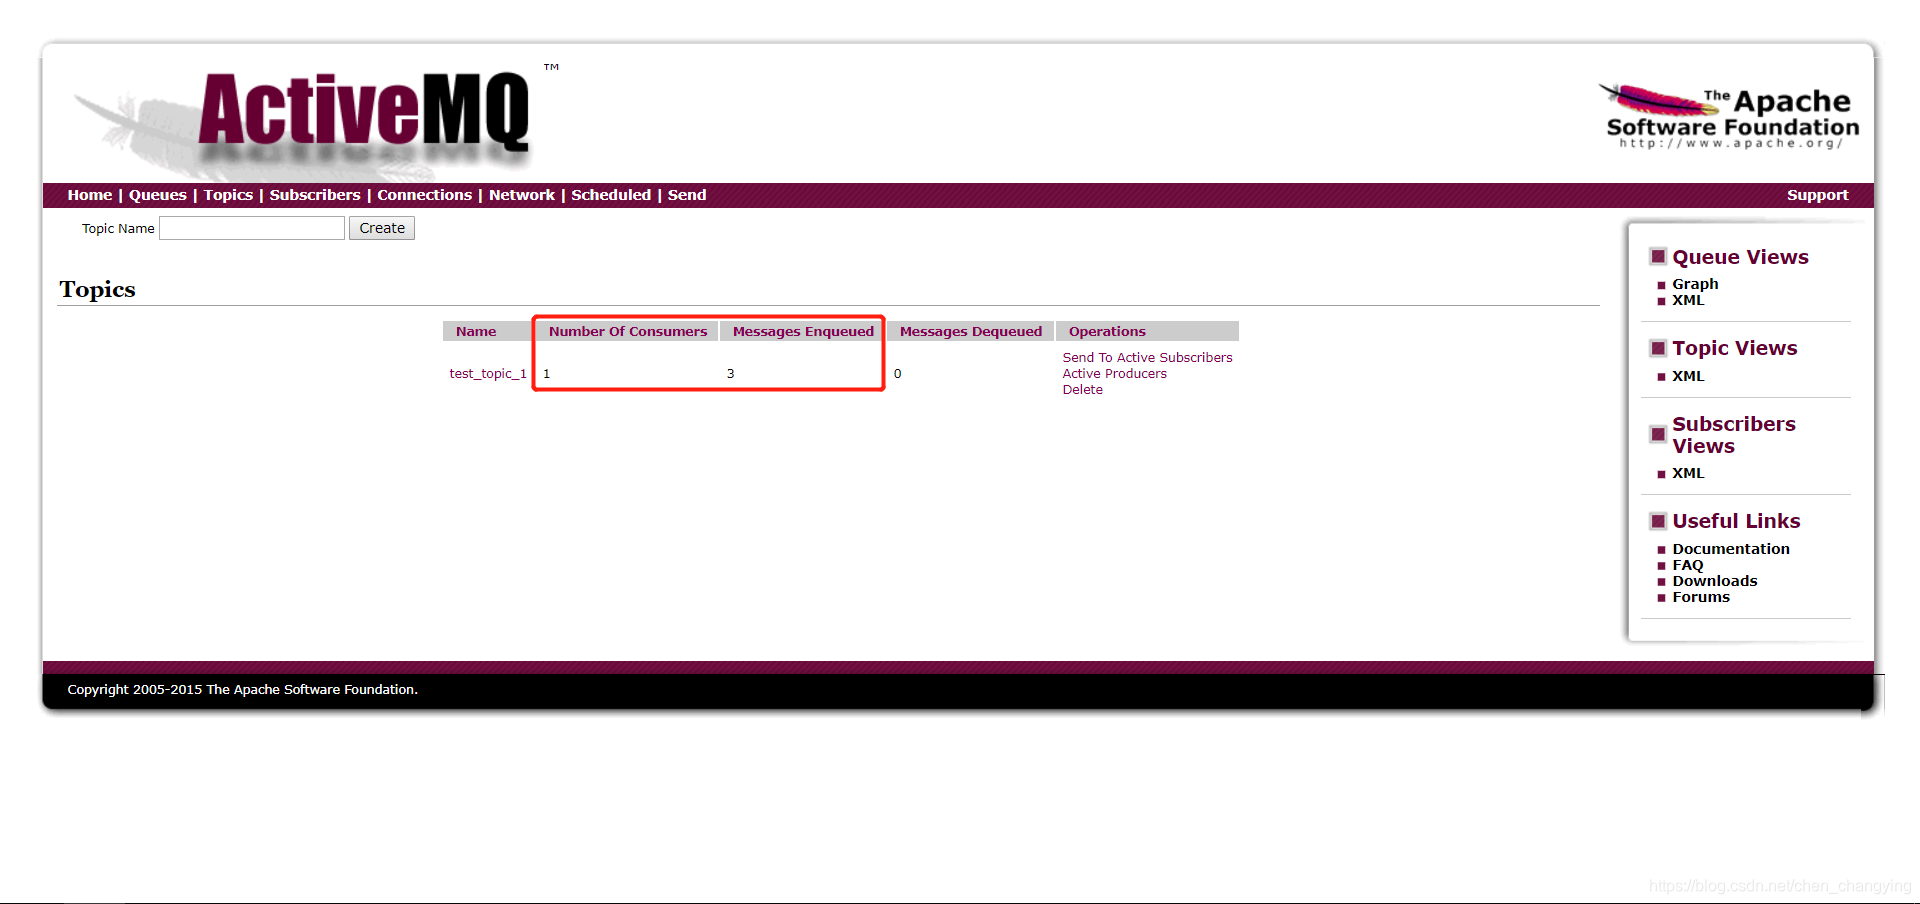Screen dimensions: 1920x904
Task: Click the Operations column header
Action: point(1107,331)
